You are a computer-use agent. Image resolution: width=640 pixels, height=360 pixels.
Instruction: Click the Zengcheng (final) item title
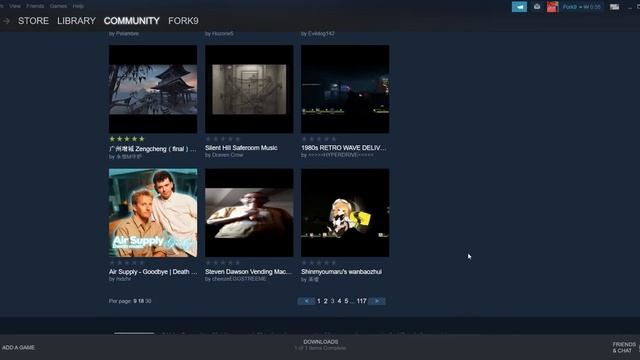pos(153,149)
